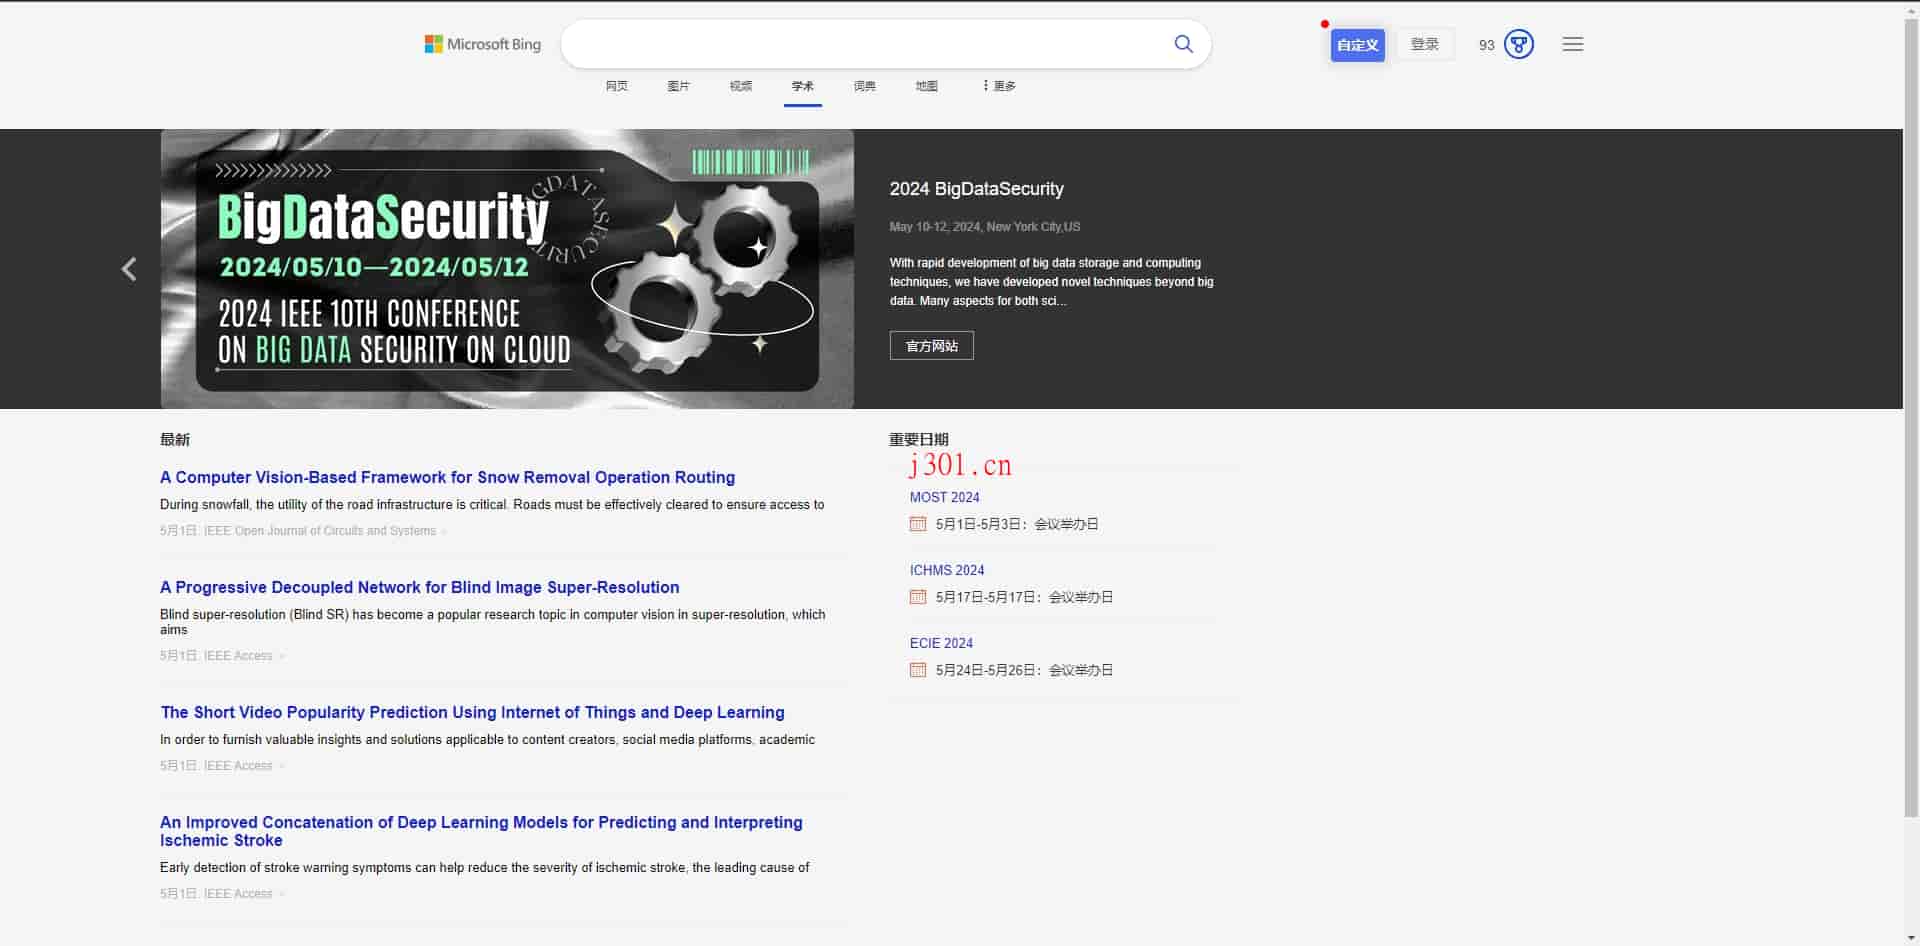This screenshot has height=946, width=1920.
Task: Click IEEE Access under Ischemic Stroke paper
Action: [238, 894]
